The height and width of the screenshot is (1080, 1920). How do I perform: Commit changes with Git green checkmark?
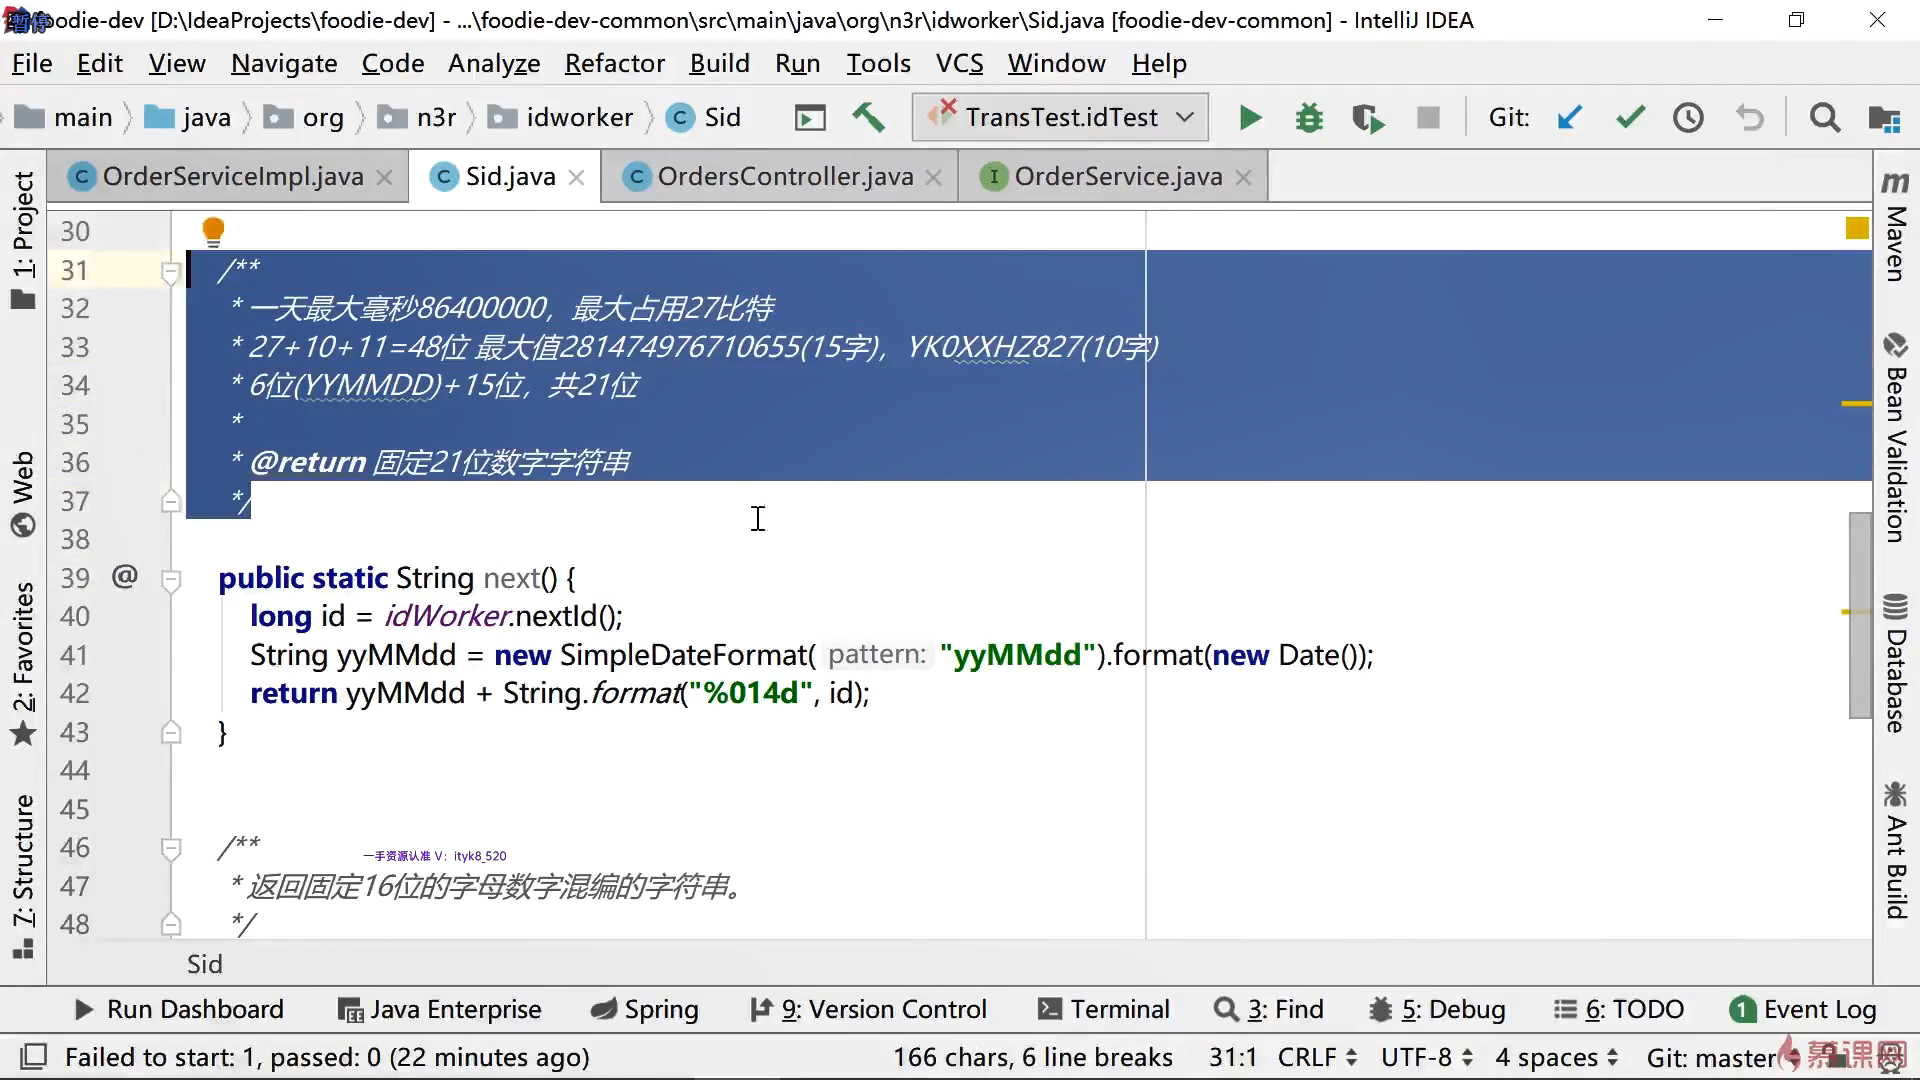tap(1630, 118)
